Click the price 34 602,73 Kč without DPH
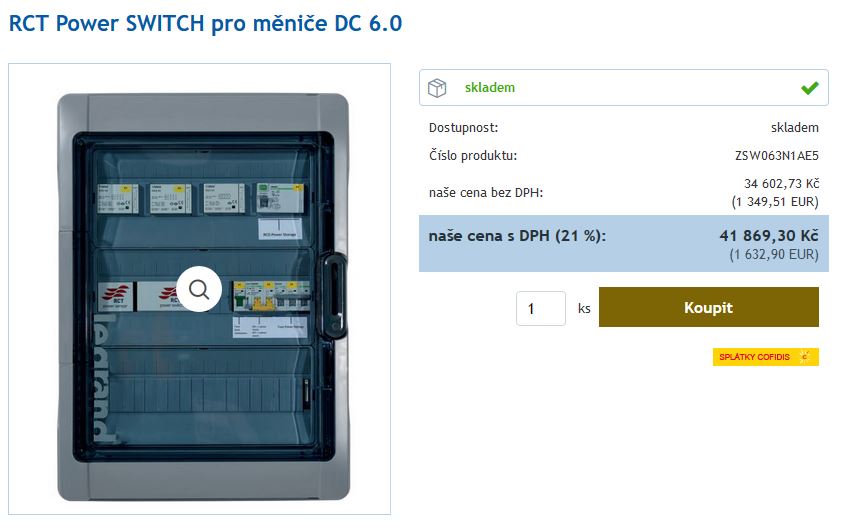852x526 pixels. point(781,184)
